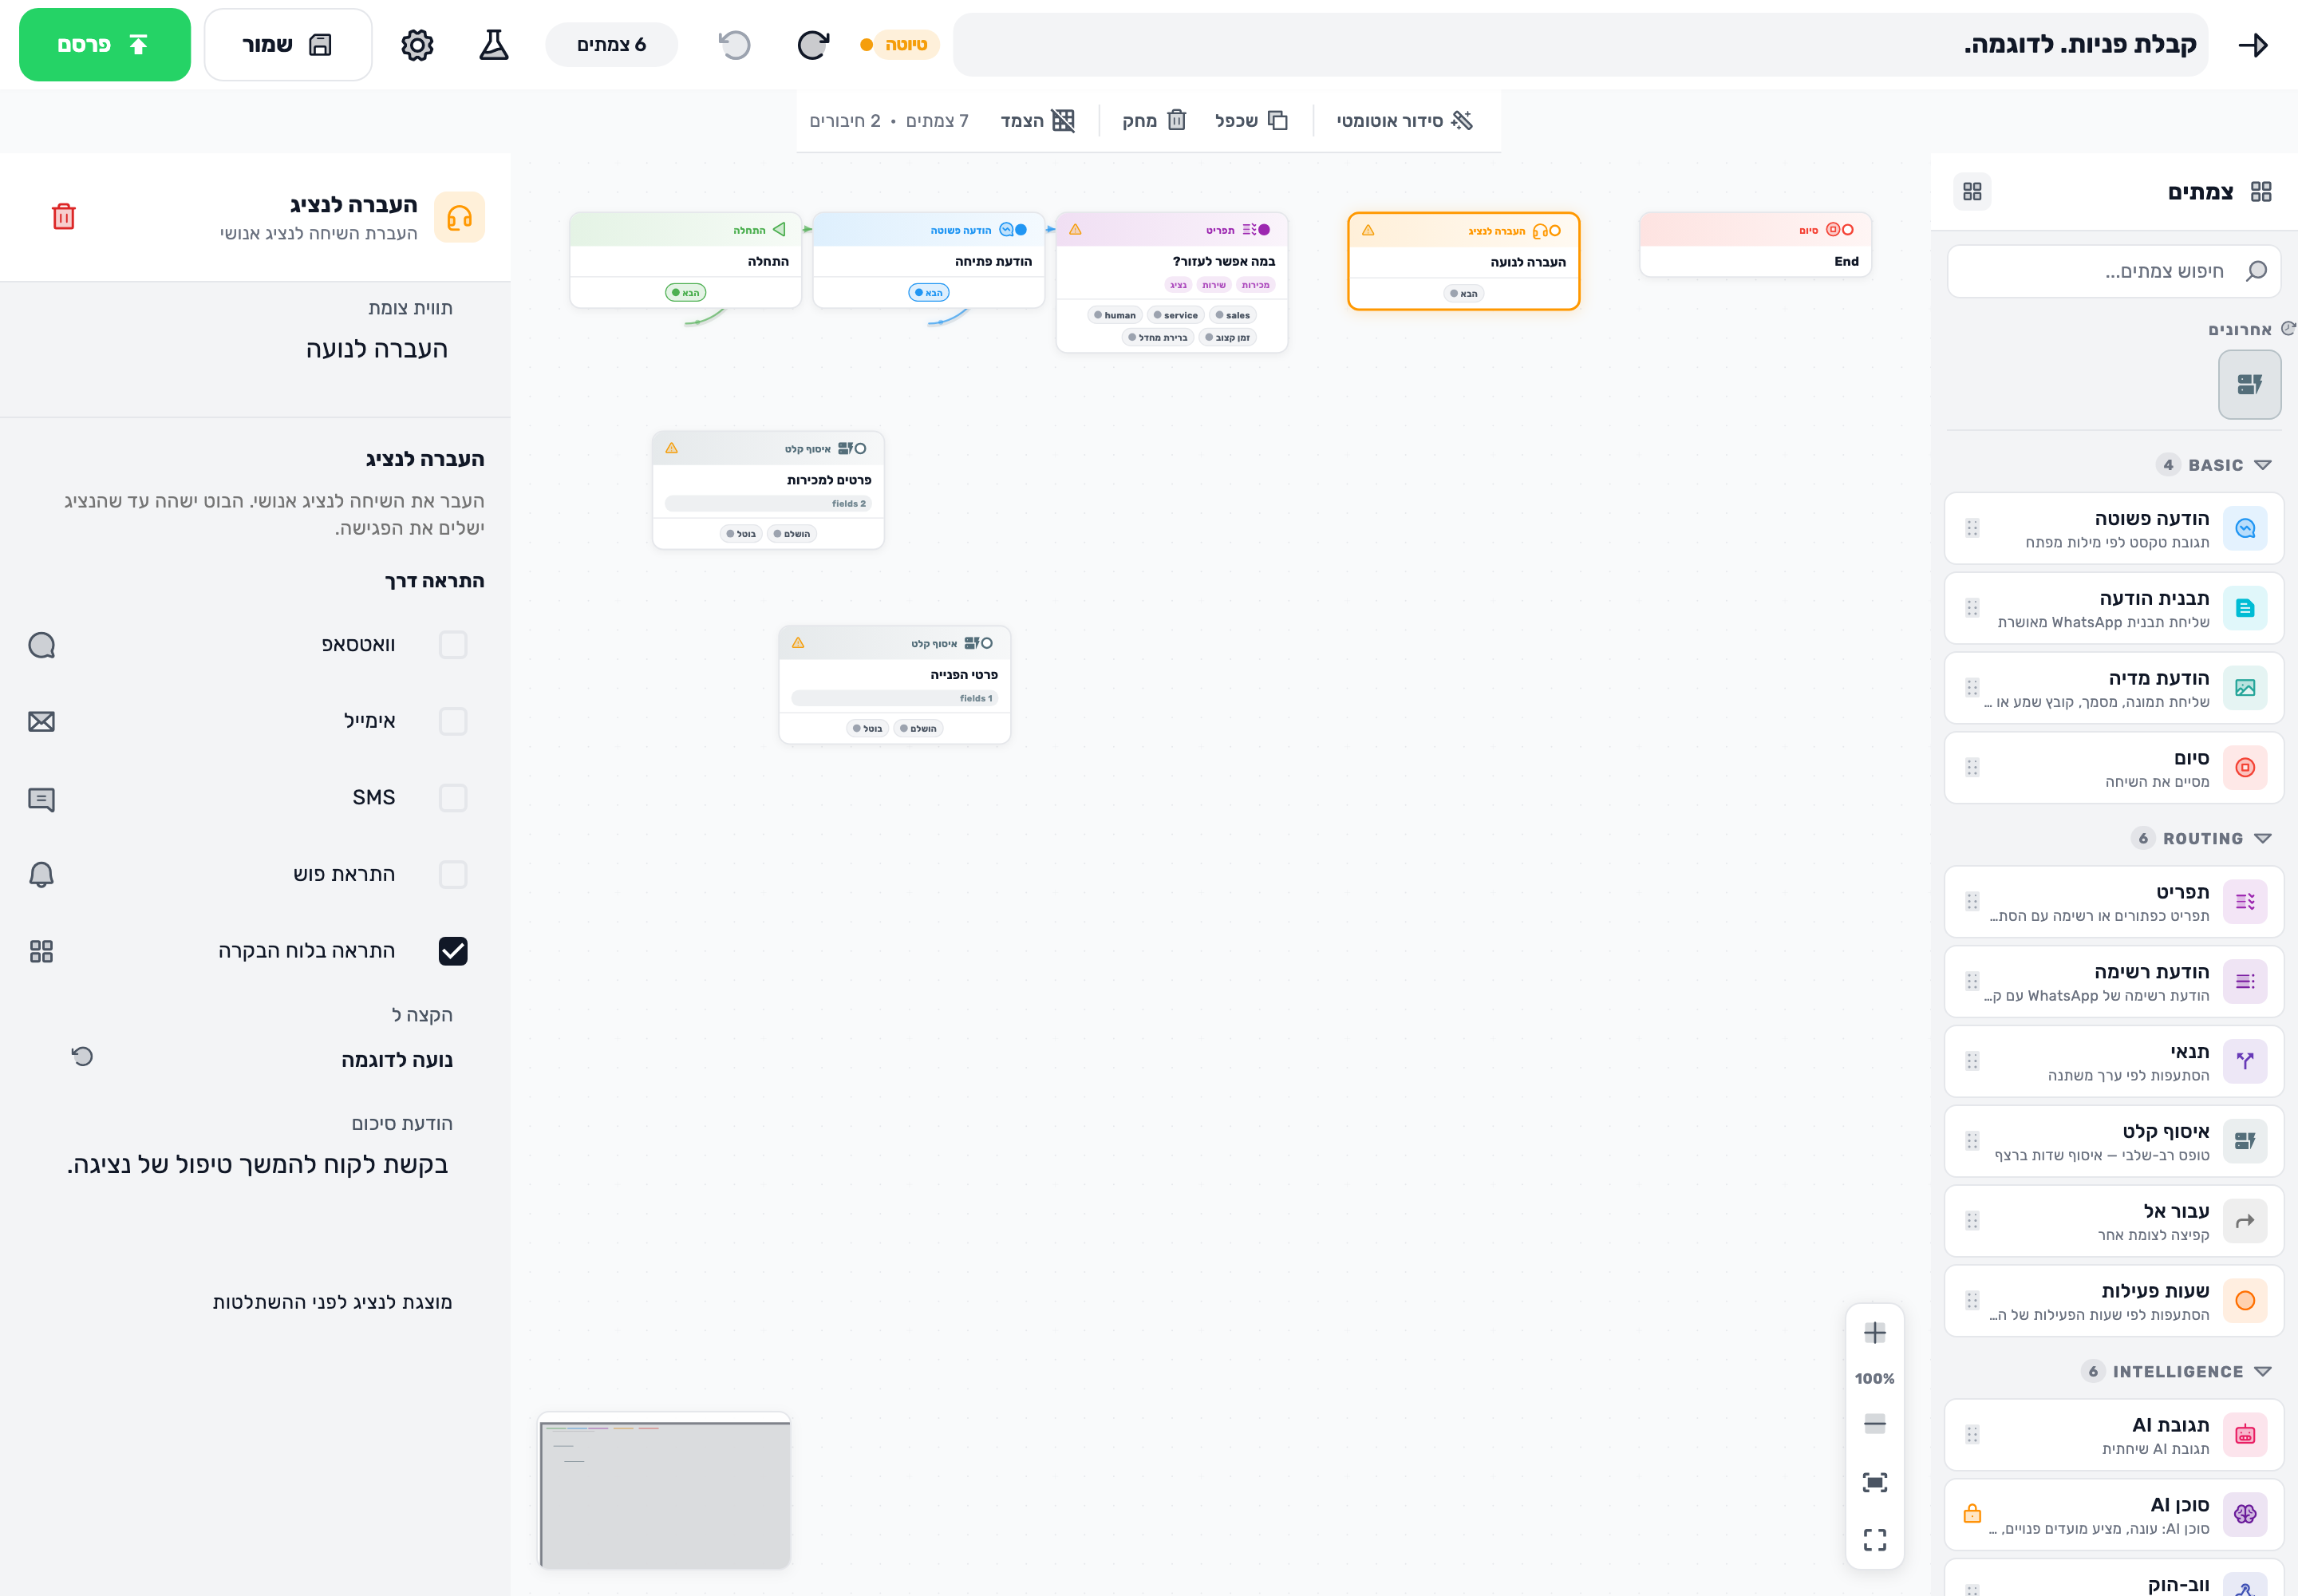
Task: Click the red trash delete icon in node panel
Action: [63, 217]
